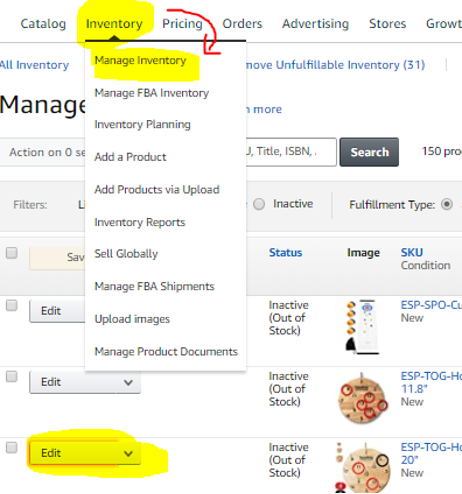Click the Search button
The height and width of the screenshot is (494, 462).
pos(369,152)
